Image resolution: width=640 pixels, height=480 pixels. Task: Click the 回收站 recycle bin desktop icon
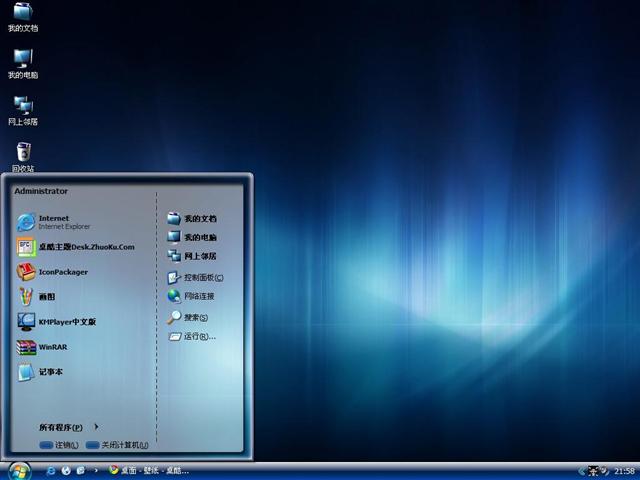[23, 154]
